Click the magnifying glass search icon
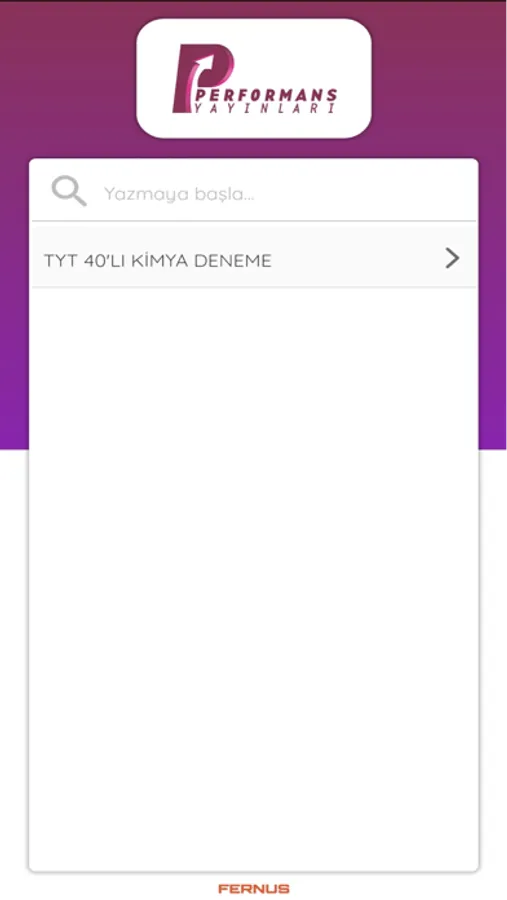The image size is (507, 900). click(x=69, y=192)
